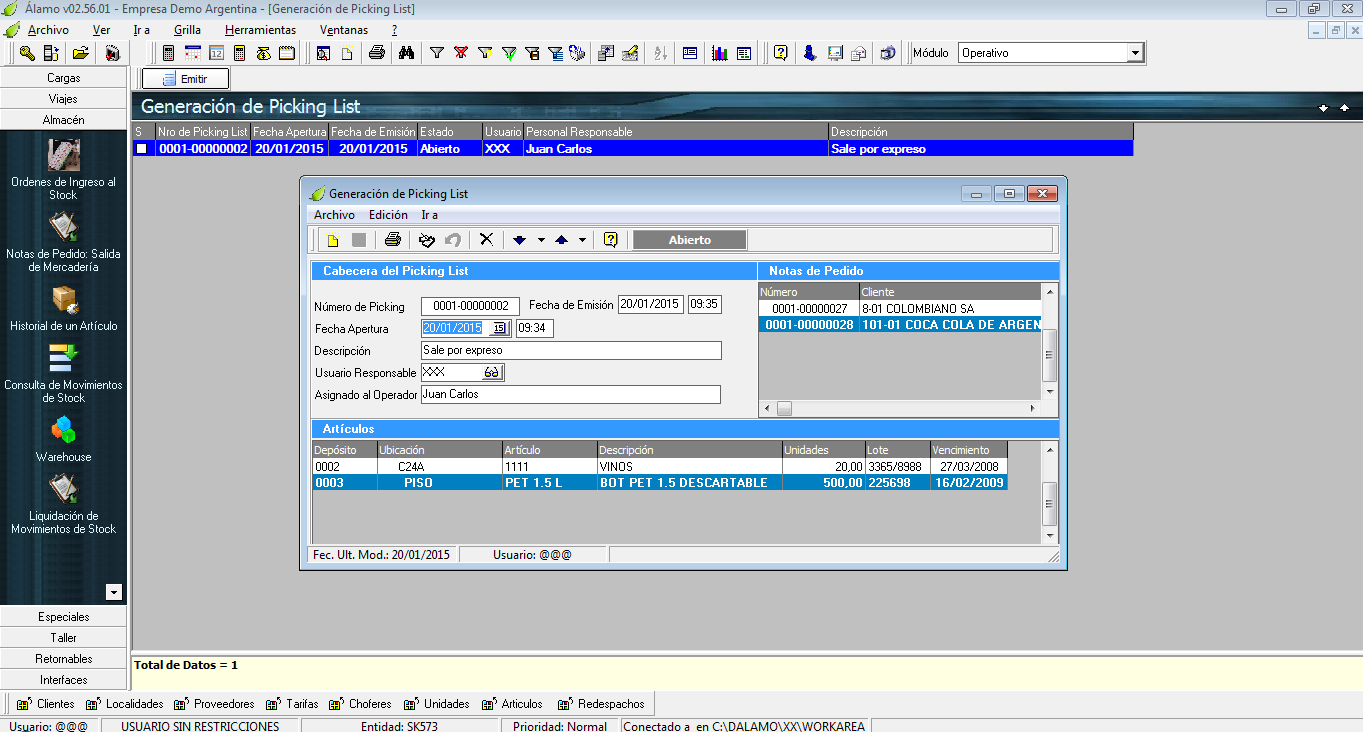Expand sidebar list with bottom down arrow
Screen dimensions: 1363x732
pos(114,592)
